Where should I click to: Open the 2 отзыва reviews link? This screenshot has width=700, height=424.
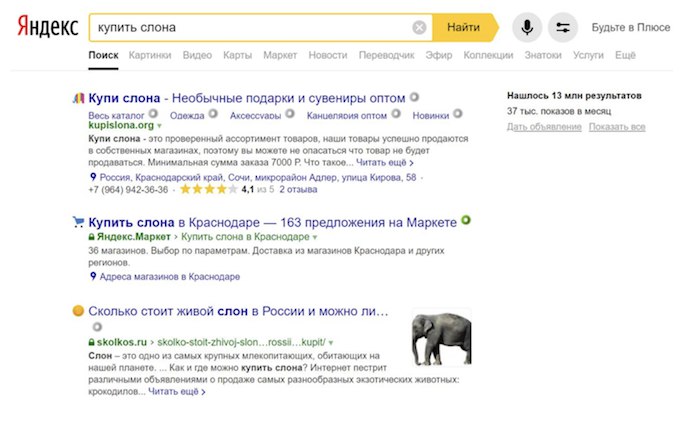[x=298, y=190]
